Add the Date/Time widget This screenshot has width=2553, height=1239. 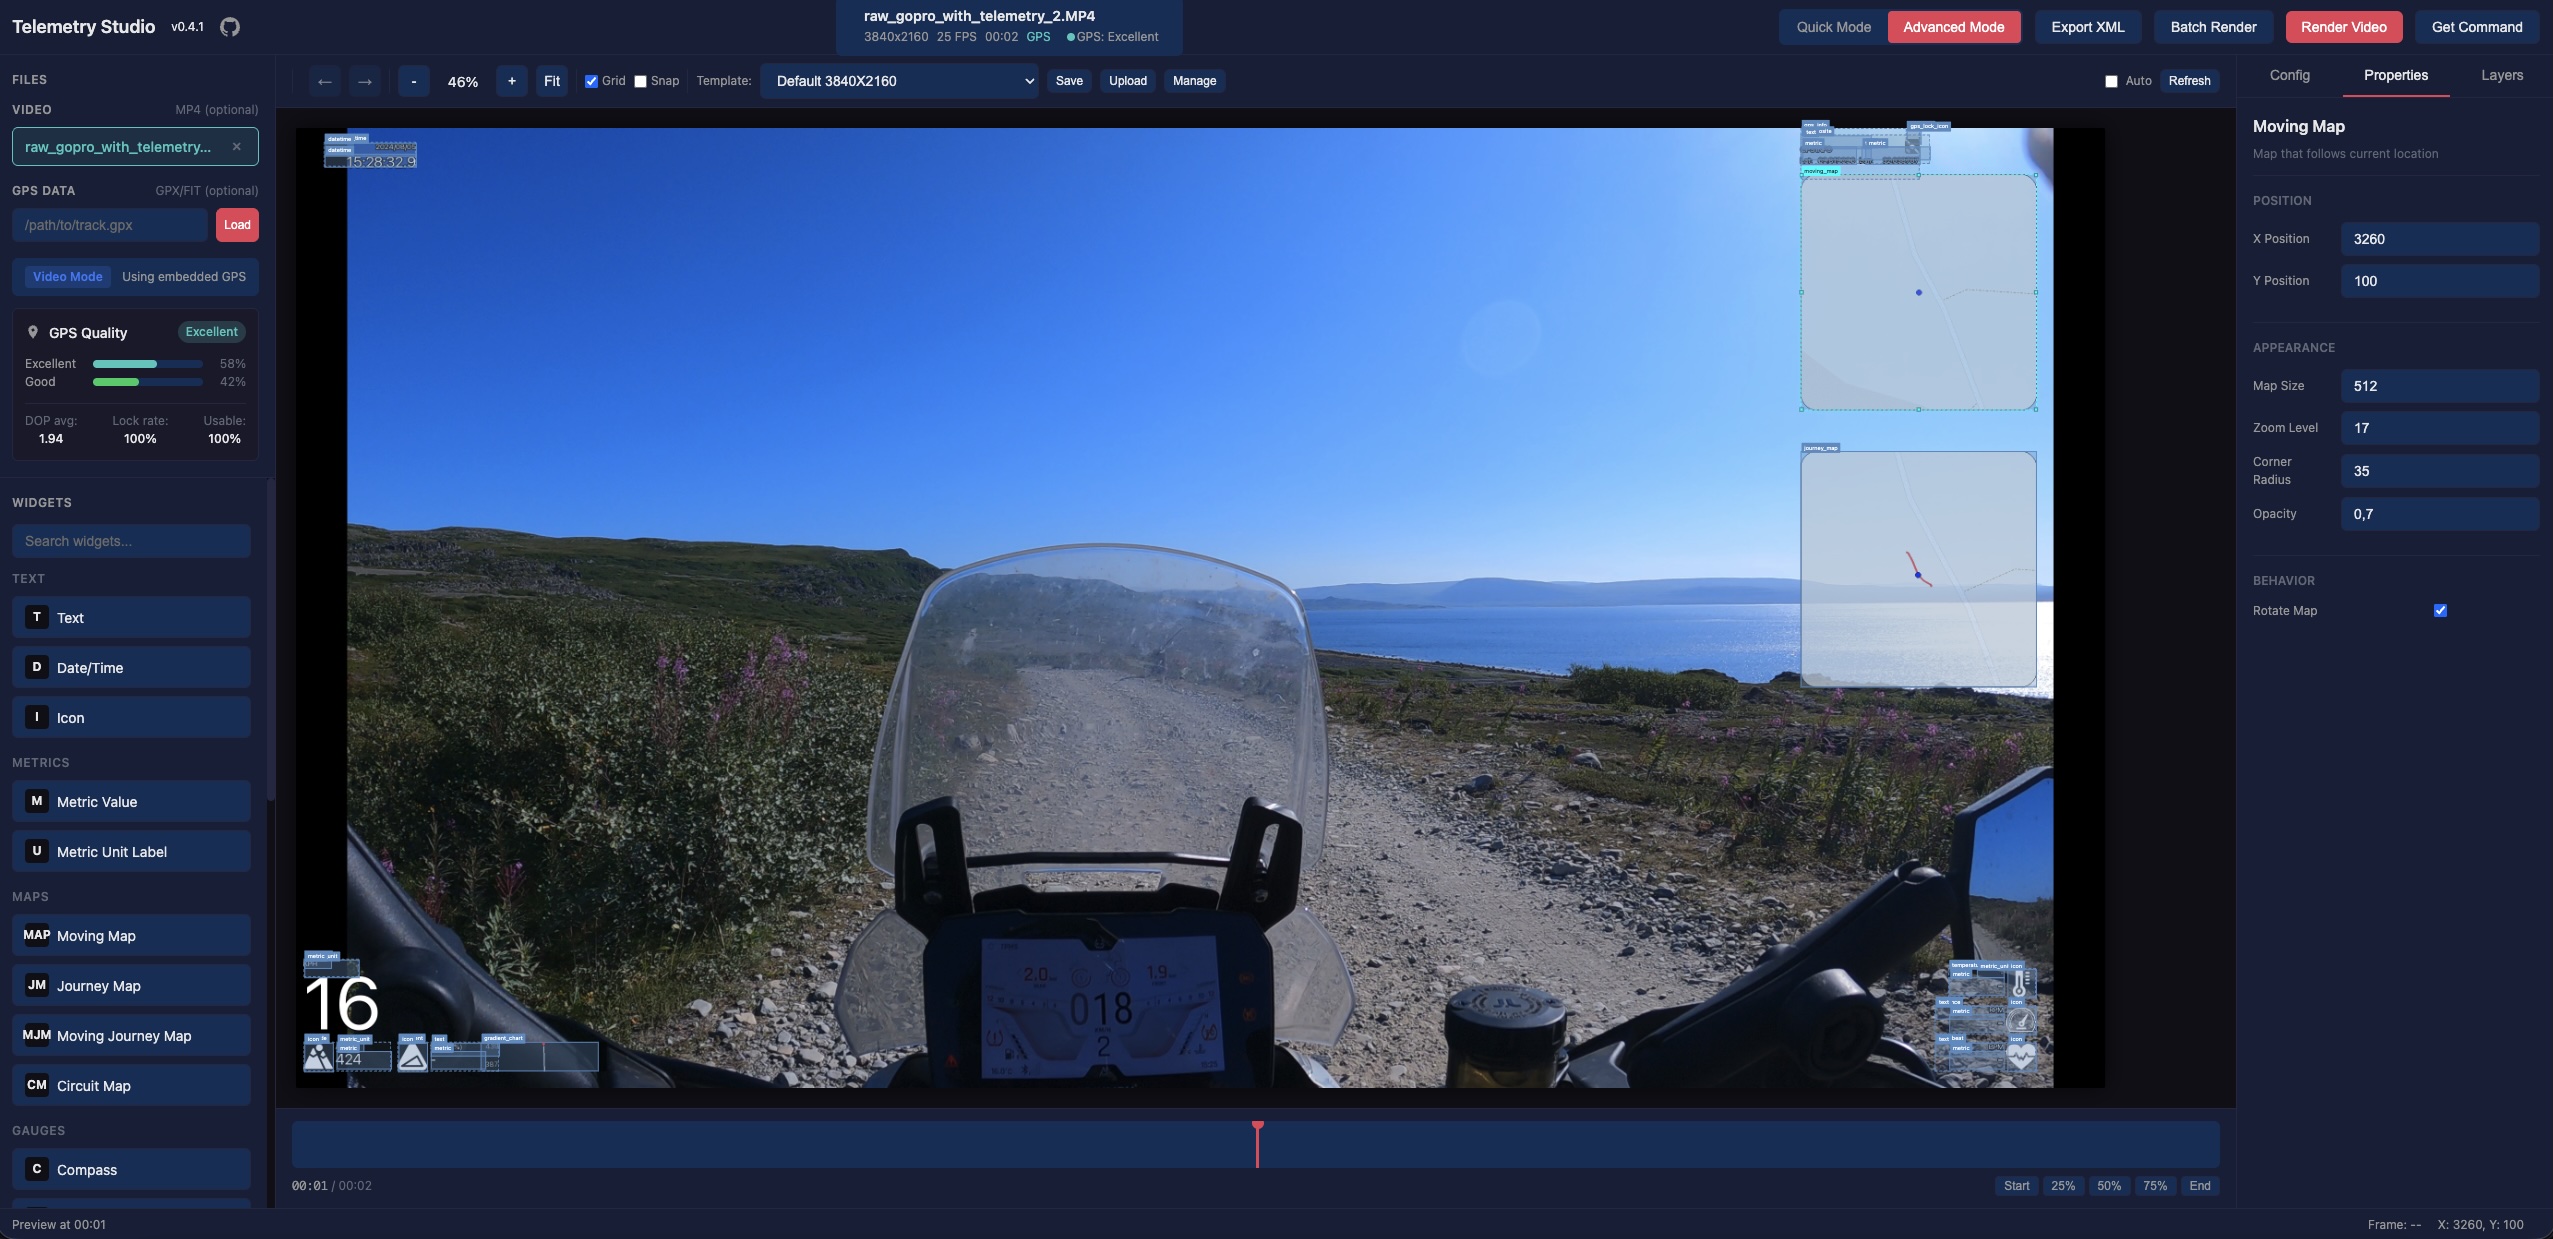click(x=131, y=667)
